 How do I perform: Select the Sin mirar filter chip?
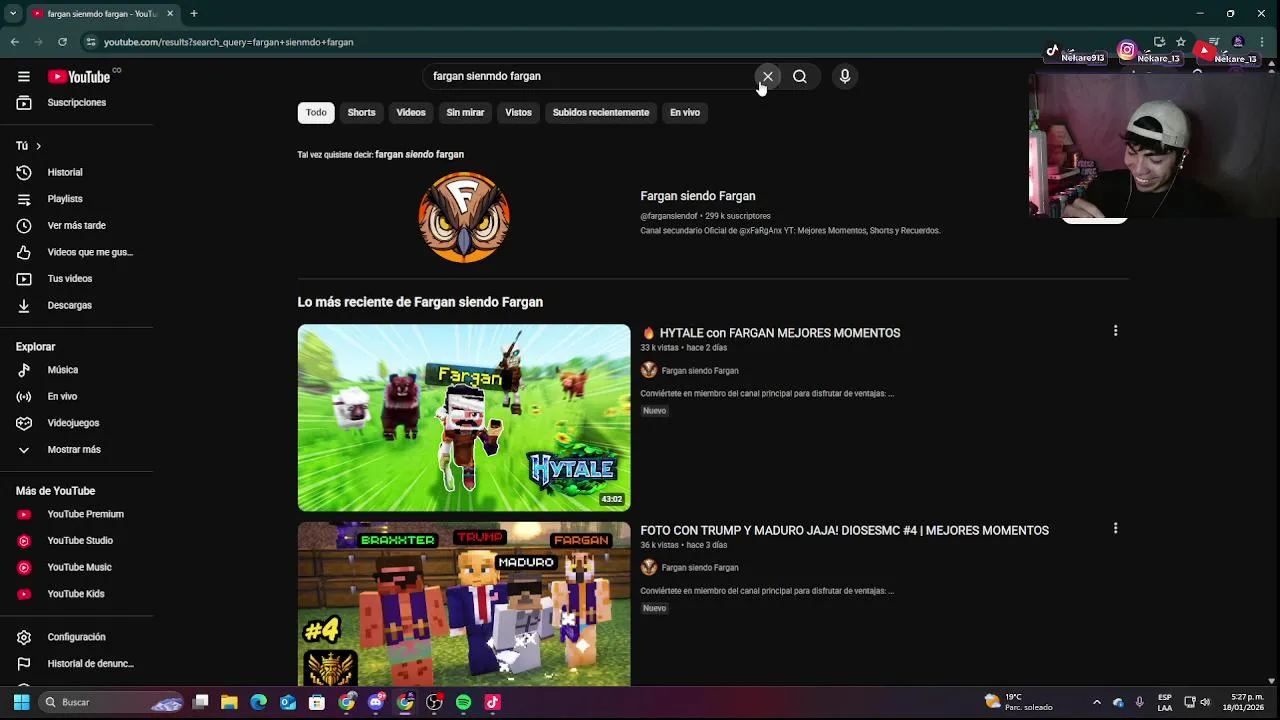click(x=465, y=112)
